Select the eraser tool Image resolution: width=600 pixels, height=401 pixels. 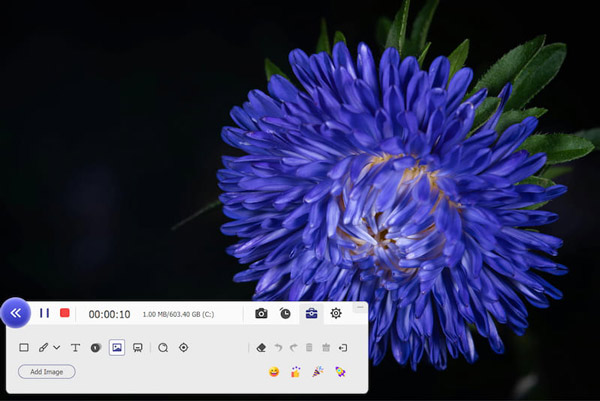(261, 347)
